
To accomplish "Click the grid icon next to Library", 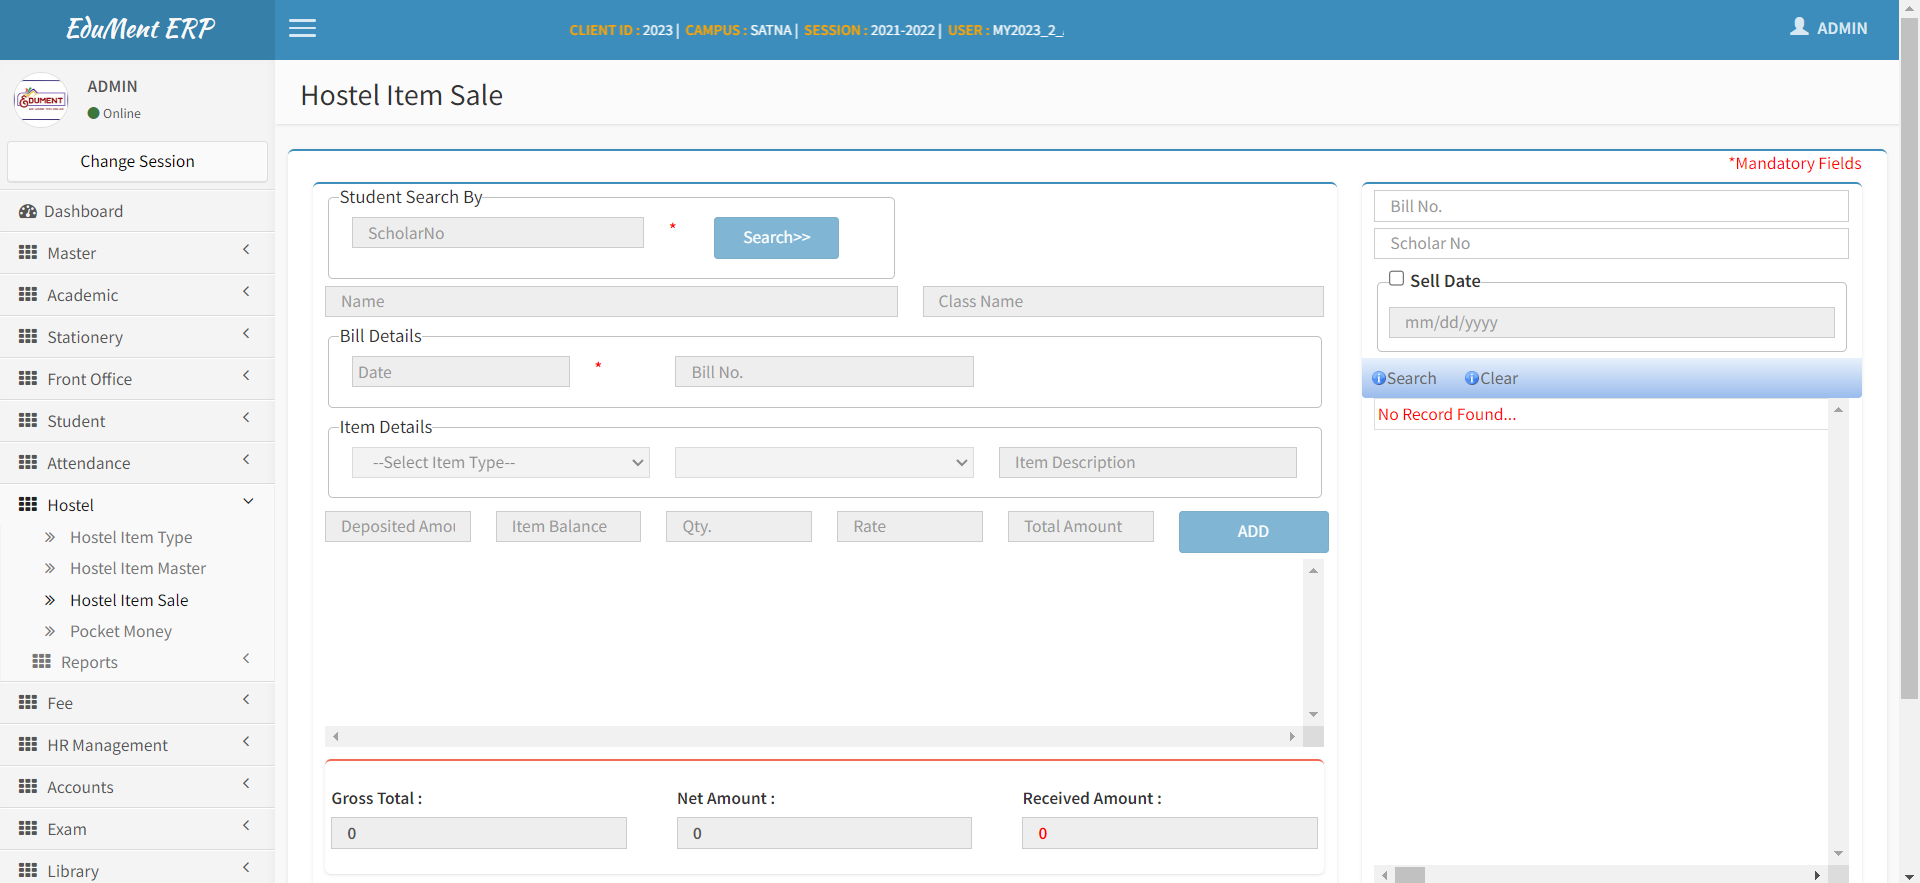I will [x=28, y=870].
